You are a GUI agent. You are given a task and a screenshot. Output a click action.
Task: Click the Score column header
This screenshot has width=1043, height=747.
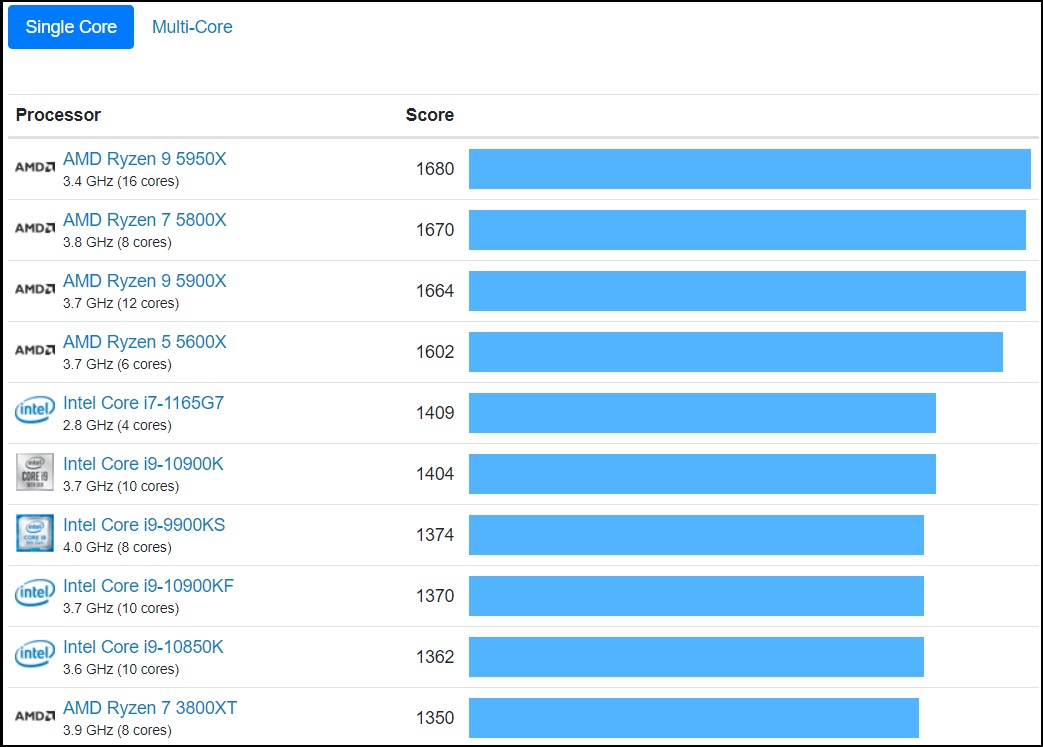430,115
